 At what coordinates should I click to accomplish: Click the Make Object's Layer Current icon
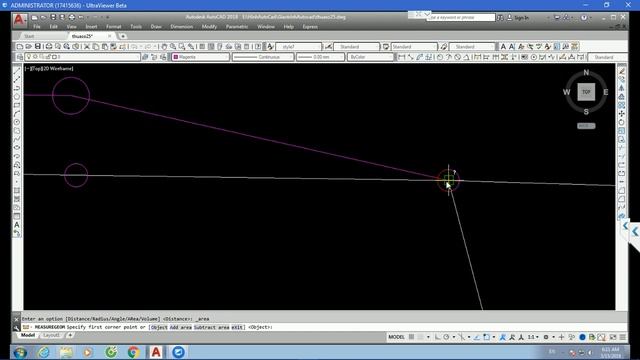pyautogui.click(x=145, y=57)
